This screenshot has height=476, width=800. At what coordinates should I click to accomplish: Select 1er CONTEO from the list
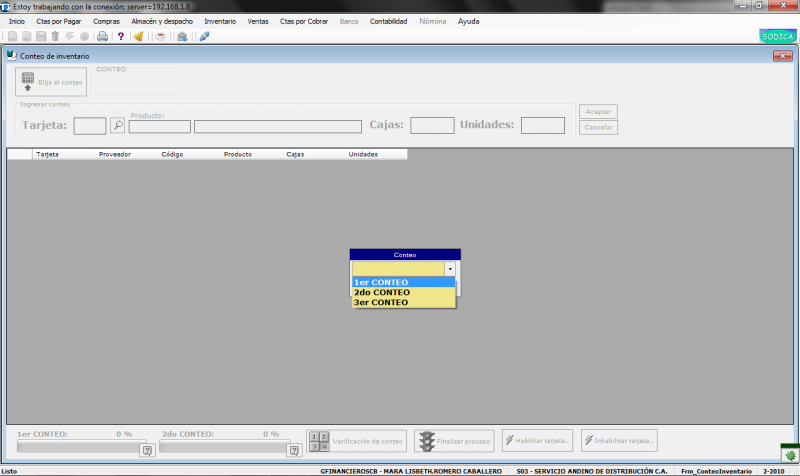pyautogui.click(x=404, y=282)
